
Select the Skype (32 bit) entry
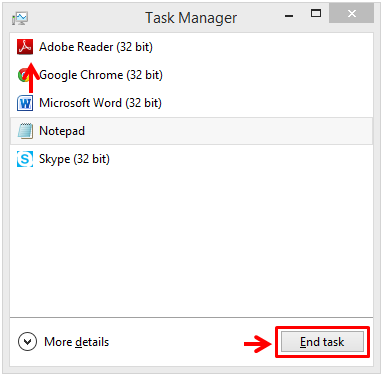pyautogui.click(x=191, y=159)
